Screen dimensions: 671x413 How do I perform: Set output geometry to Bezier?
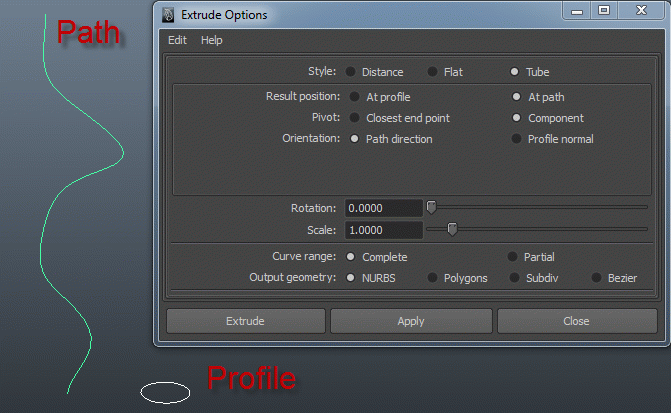[x=597, y=278]
